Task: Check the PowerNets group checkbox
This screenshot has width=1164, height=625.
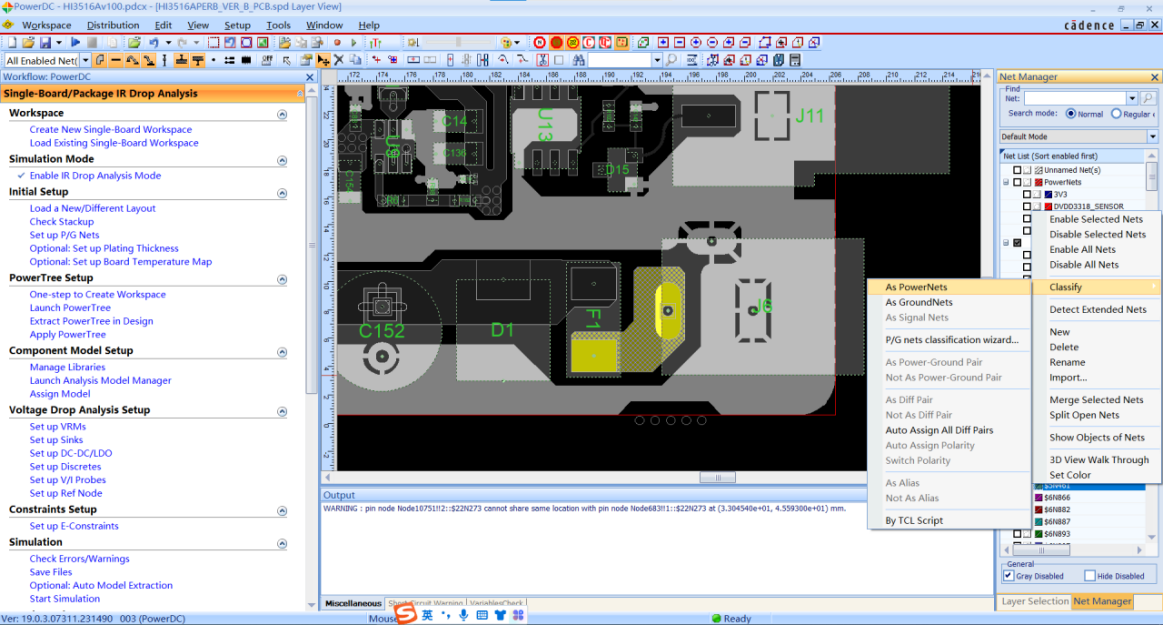Action: [1018, 182]
